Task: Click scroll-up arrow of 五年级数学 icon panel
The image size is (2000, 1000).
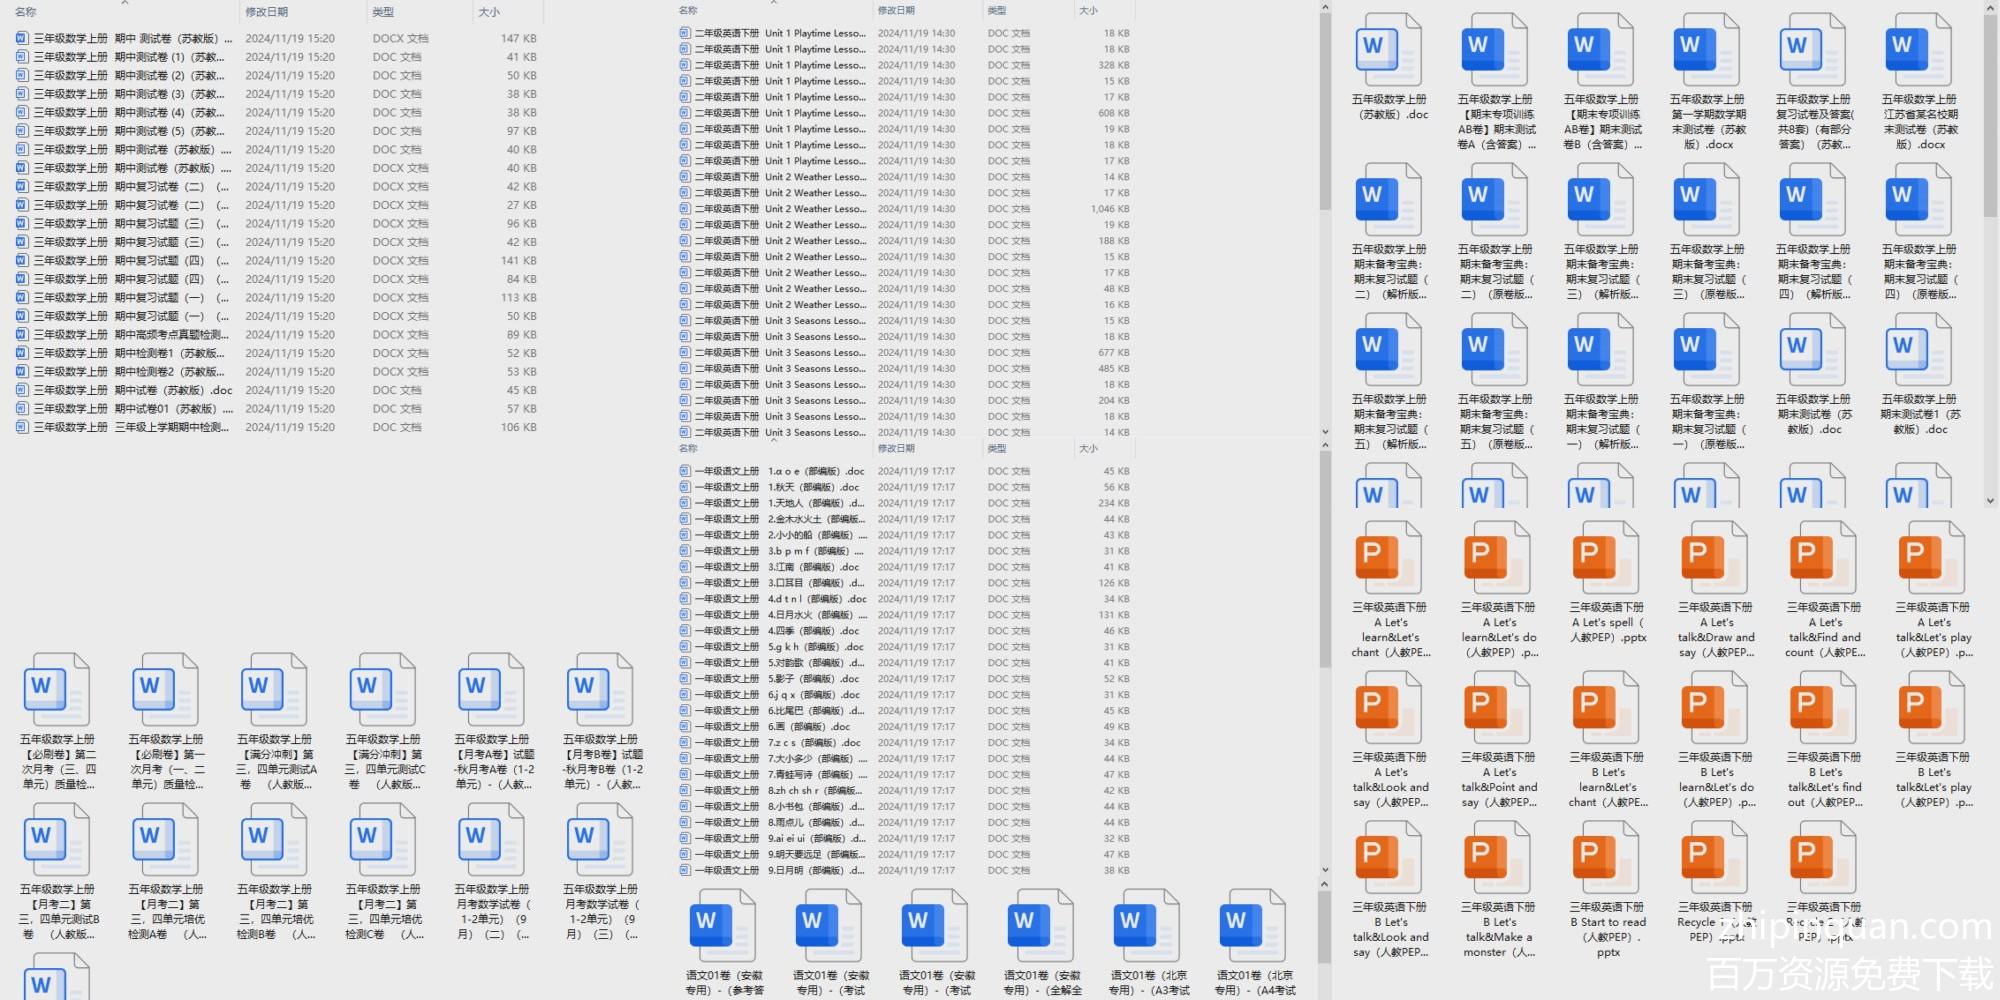Action: coord(1990,8)
